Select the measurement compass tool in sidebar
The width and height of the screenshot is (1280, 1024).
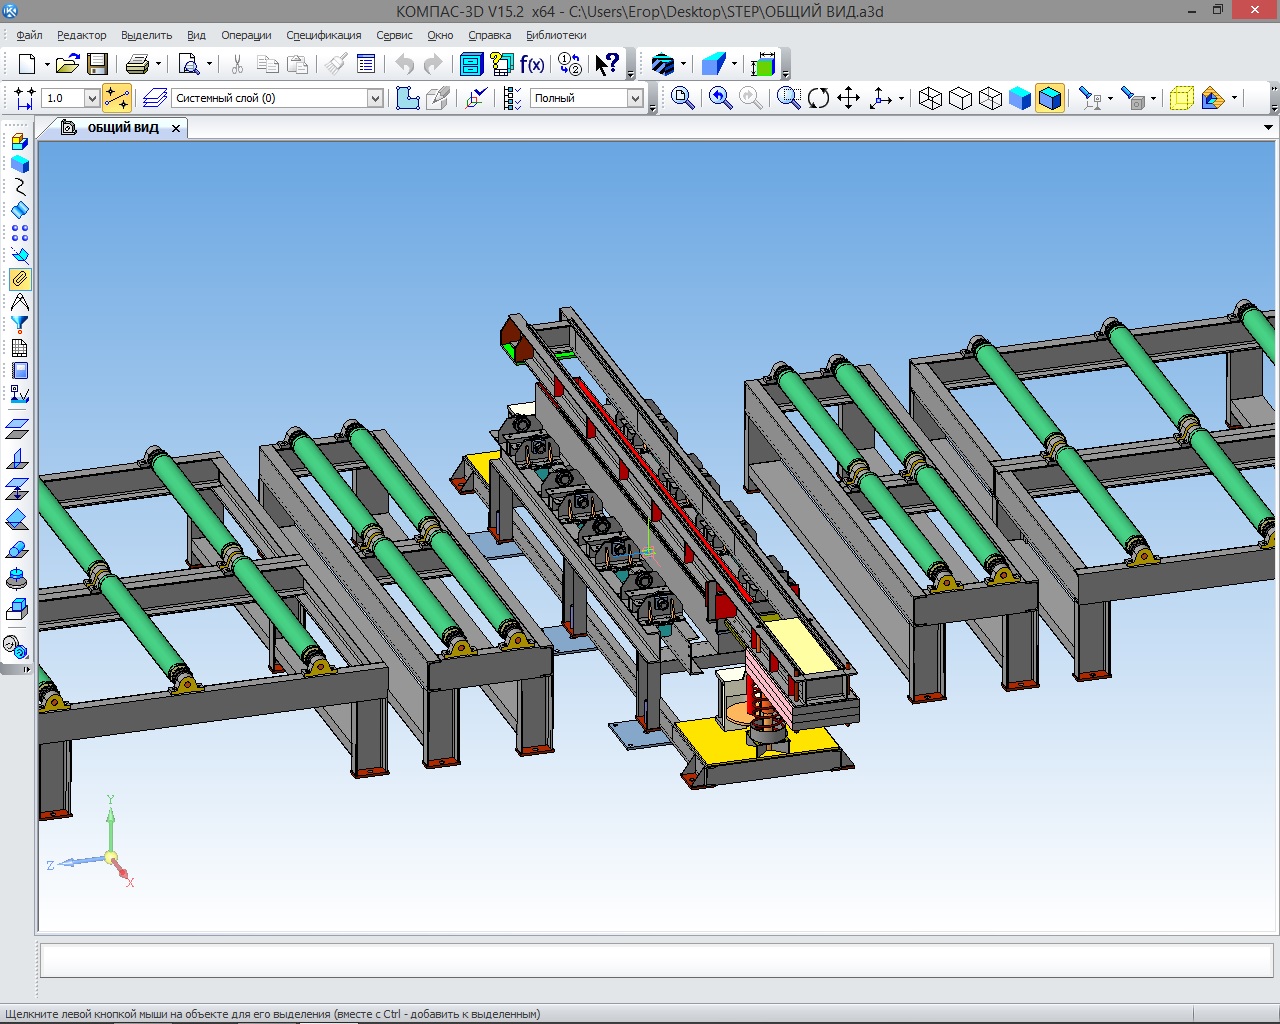coord(19,302)
